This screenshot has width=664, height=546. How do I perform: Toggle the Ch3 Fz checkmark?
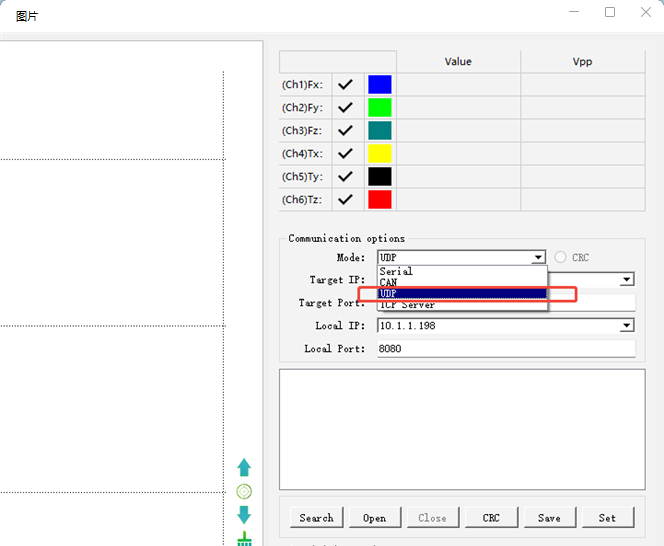[x=346, y=130]
